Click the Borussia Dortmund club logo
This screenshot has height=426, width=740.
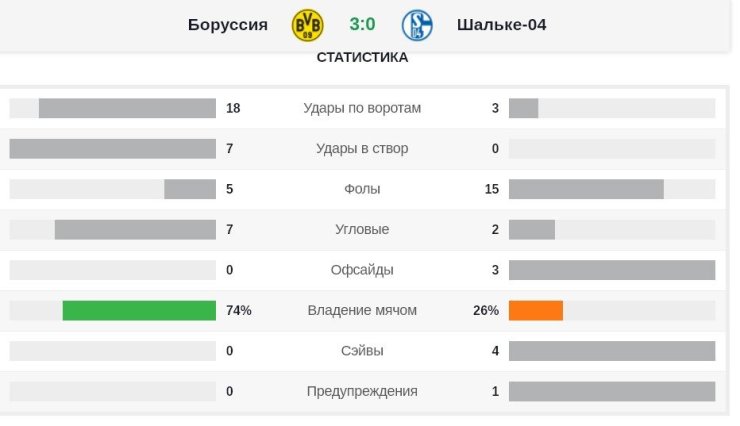[307, 25]
